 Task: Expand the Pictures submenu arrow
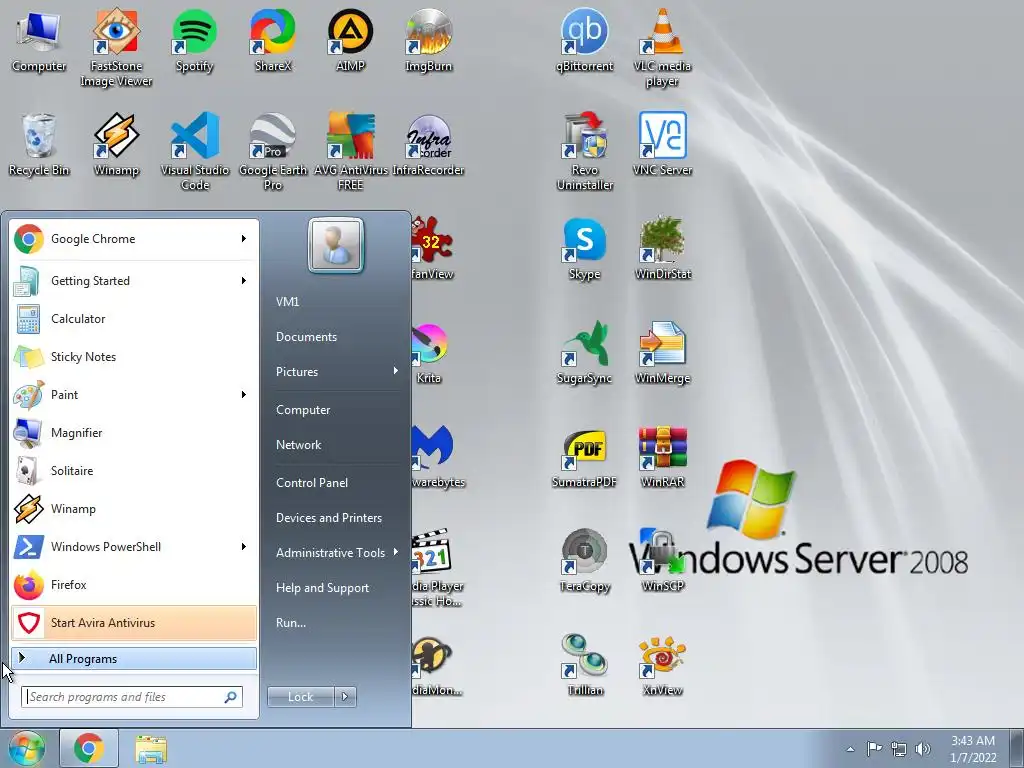click(x=395, y=371)
